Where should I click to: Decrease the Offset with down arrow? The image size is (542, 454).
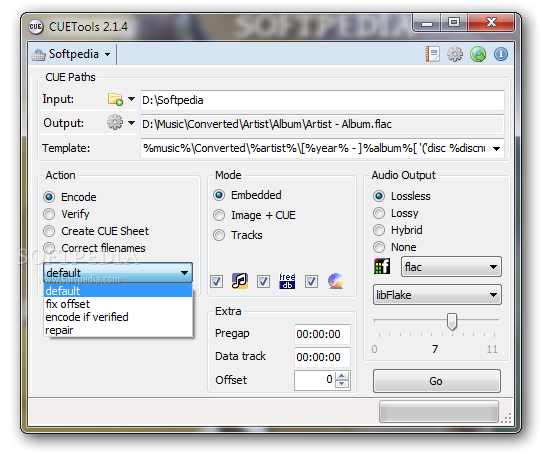pyautogui.click(x=342, y=384)
